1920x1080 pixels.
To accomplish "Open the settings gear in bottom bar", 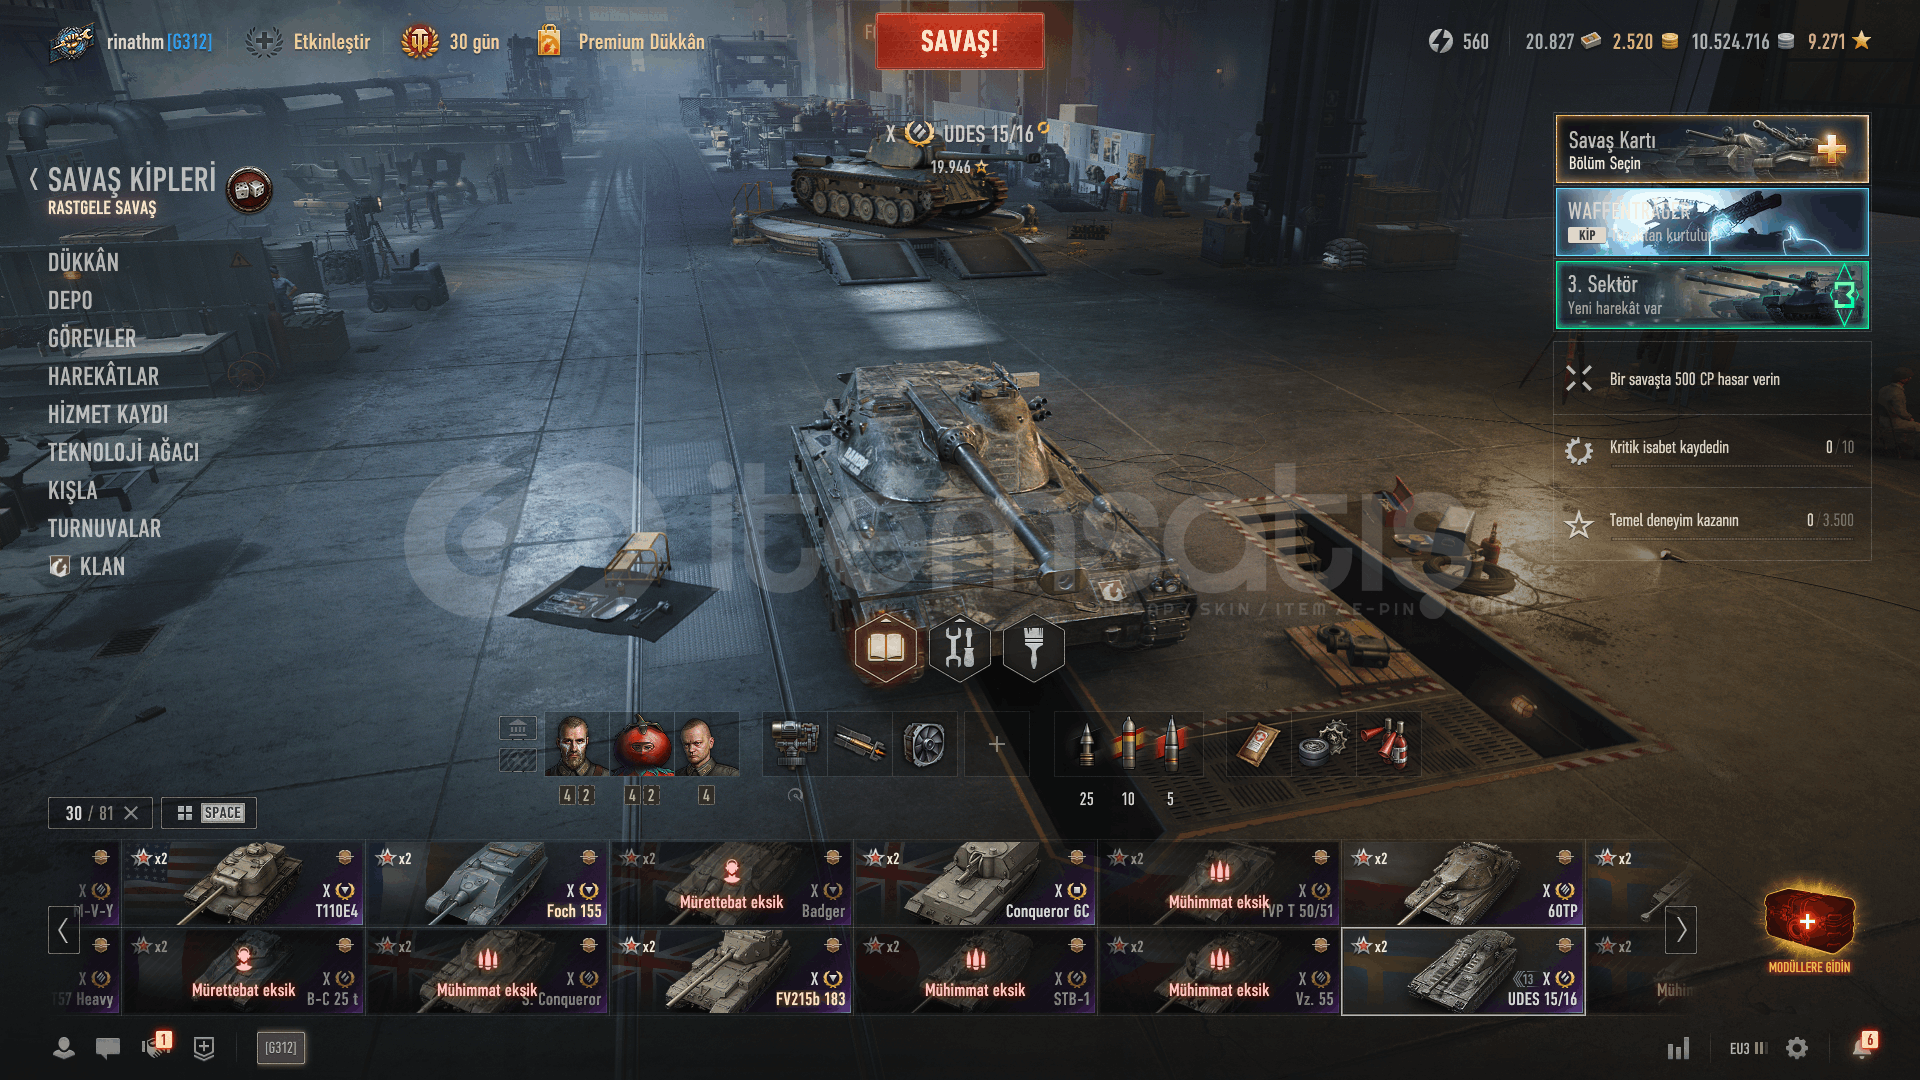I will pos(1797,1048).
